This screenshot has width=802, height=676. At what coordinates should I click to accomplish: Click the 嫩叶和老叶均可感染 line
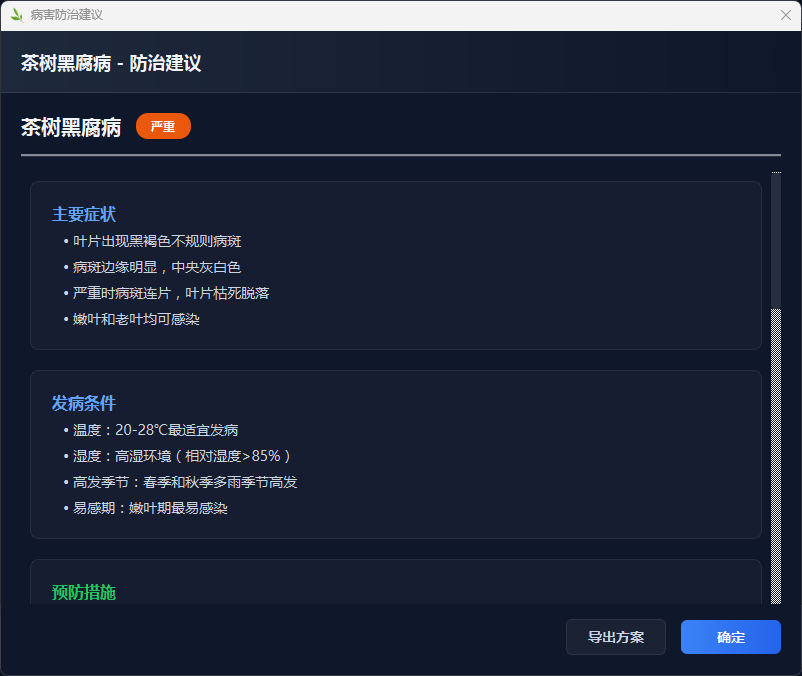(x=136, y=319)
